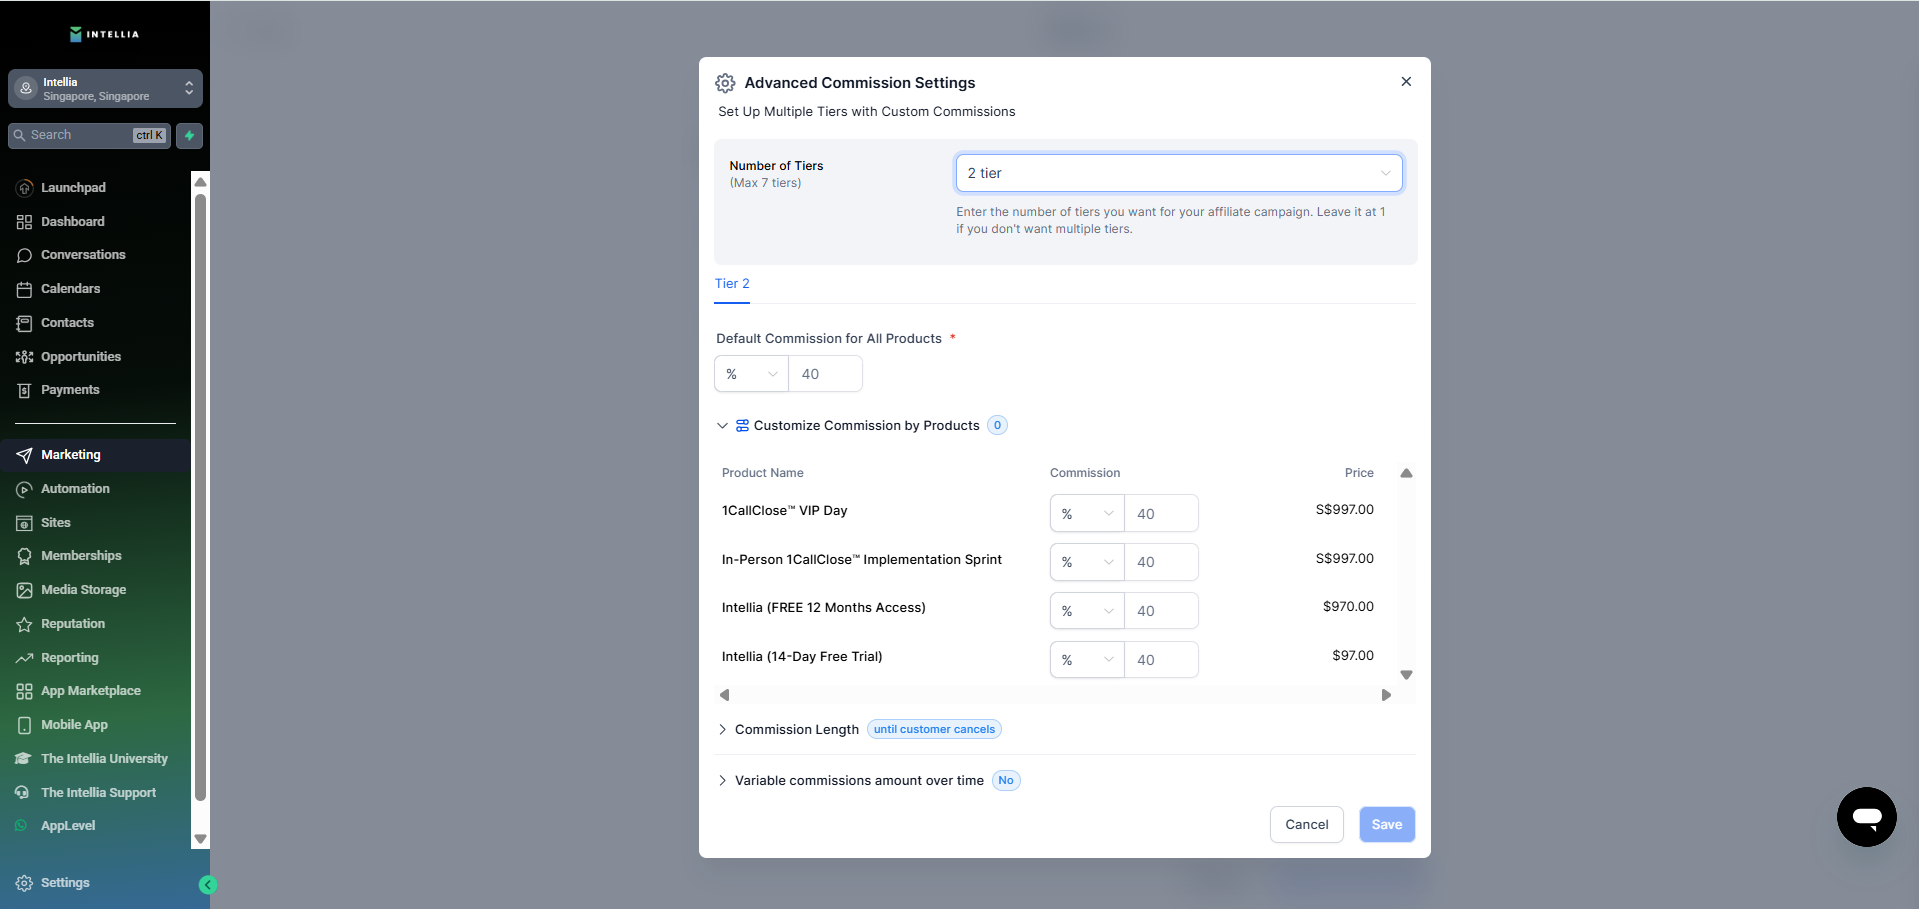Viewport: 1919px width, 909px height.
Task: Open Conversations via its chat icon
Action: (24, 256)
